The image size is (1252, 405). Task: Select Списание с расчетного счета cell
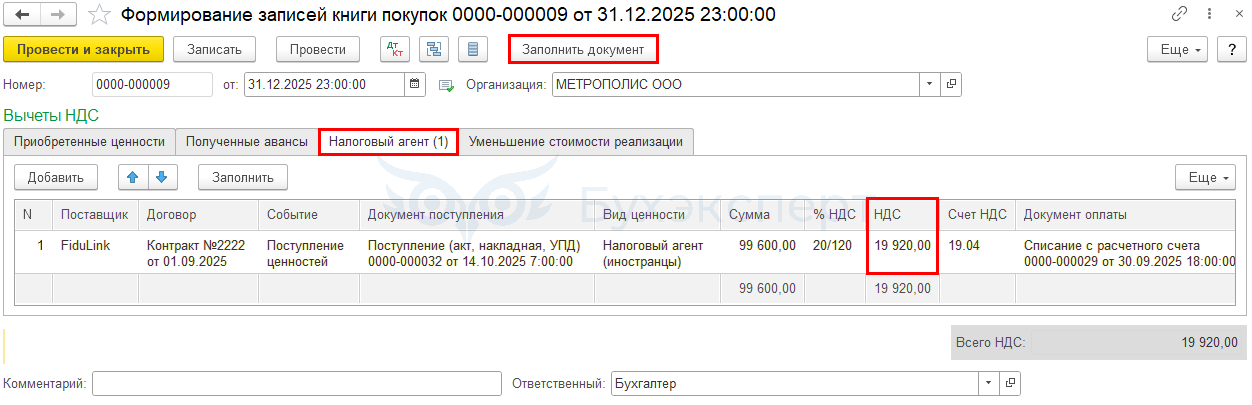[1127, 252]
